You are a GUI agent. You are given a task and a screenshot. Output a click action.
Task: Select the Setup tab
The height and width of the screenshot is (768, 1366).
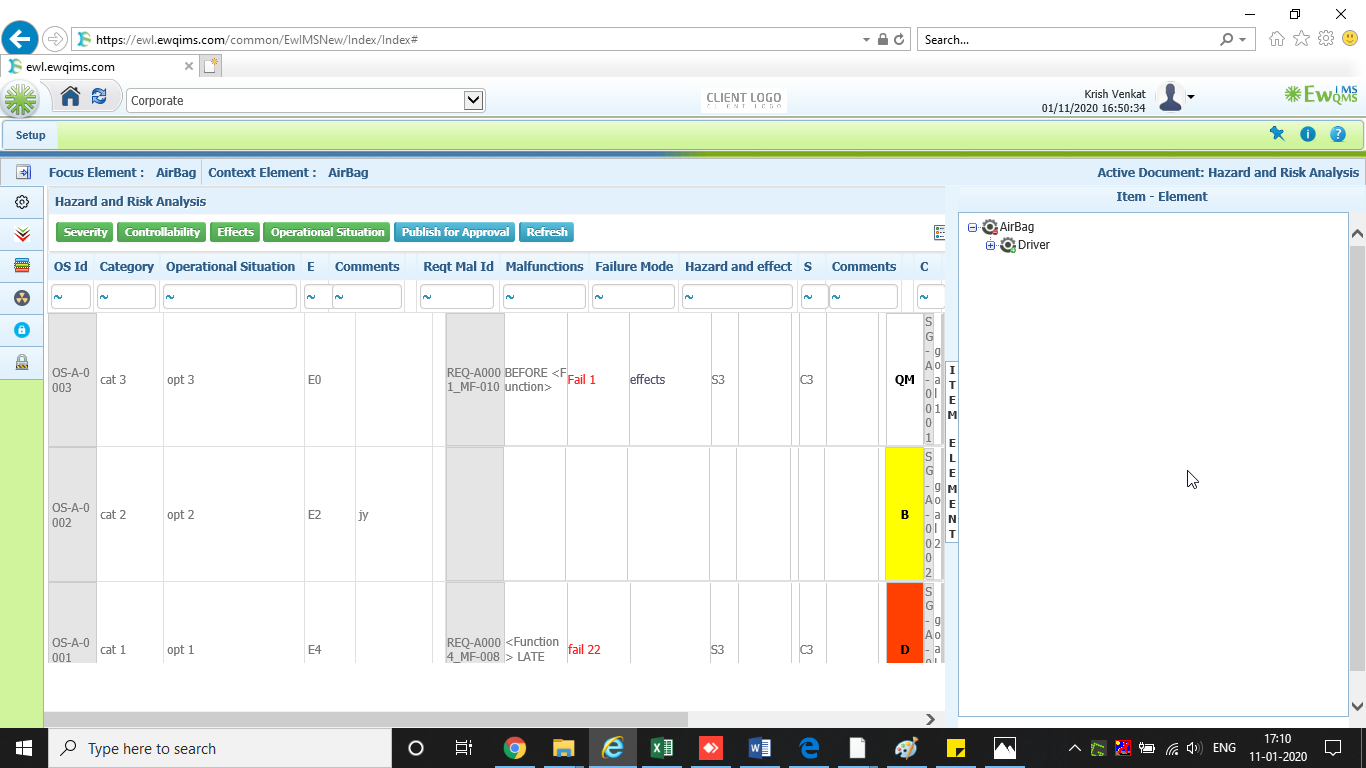[x=30, y=135]
